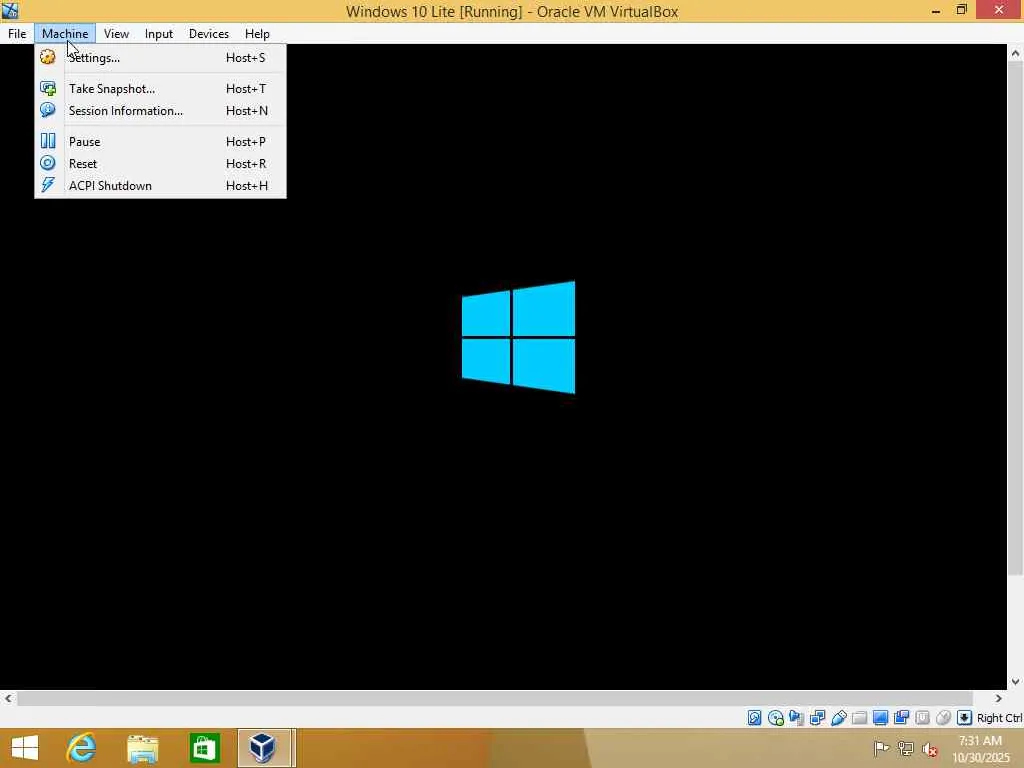Close the VirtualBox VM window
Viewport: 1024px width, 768px height.
(x=999, y=10)
